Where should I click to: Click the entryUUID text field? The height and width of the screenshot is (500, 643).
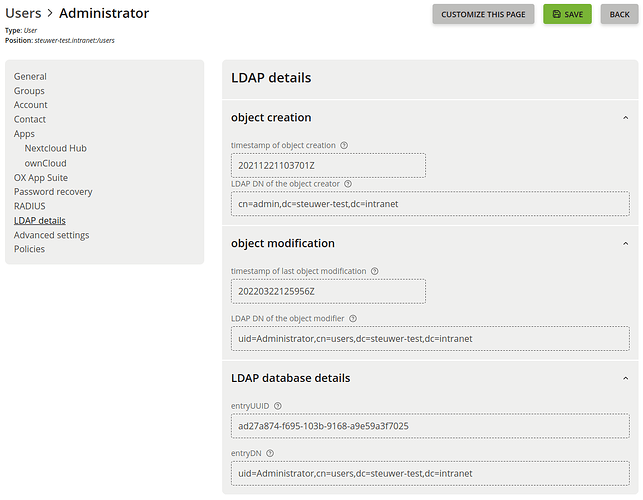[430, 426]
